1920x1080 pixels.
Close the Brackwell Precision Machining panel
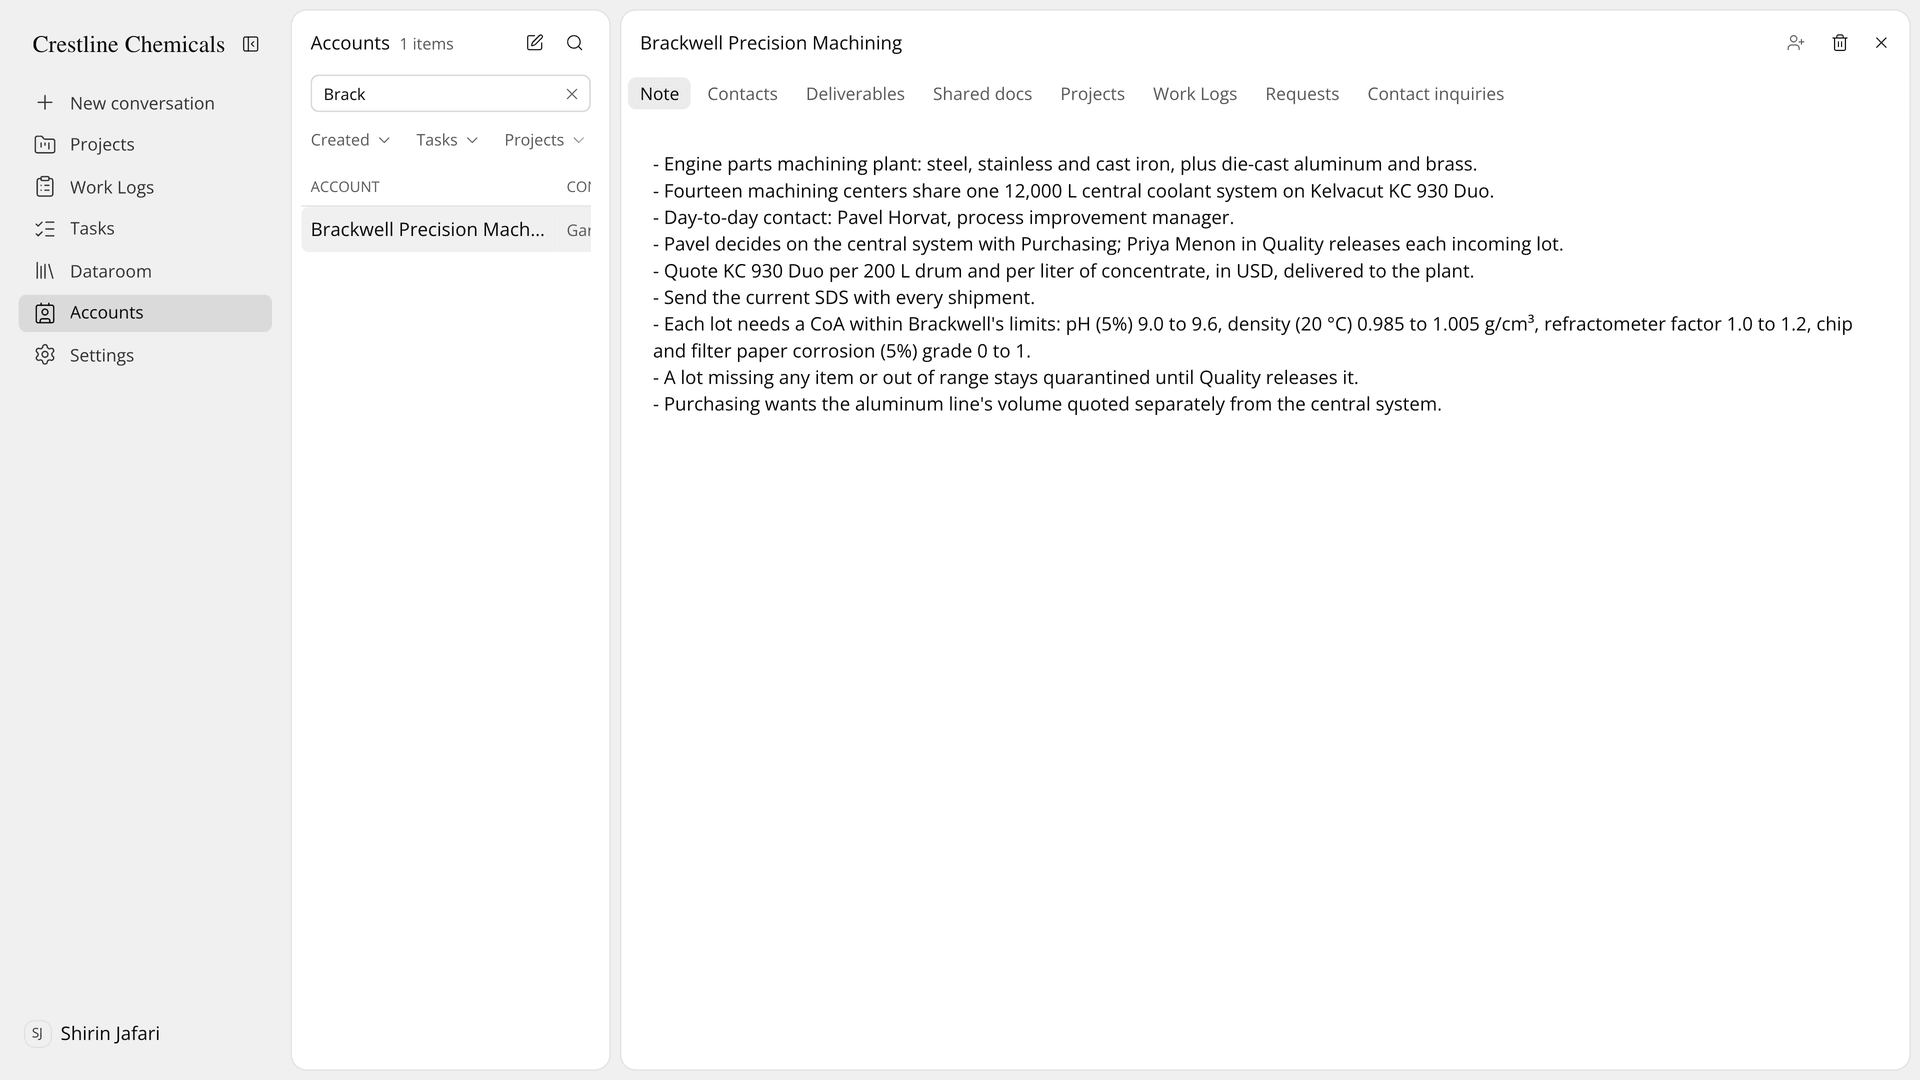pos(1882,43)
